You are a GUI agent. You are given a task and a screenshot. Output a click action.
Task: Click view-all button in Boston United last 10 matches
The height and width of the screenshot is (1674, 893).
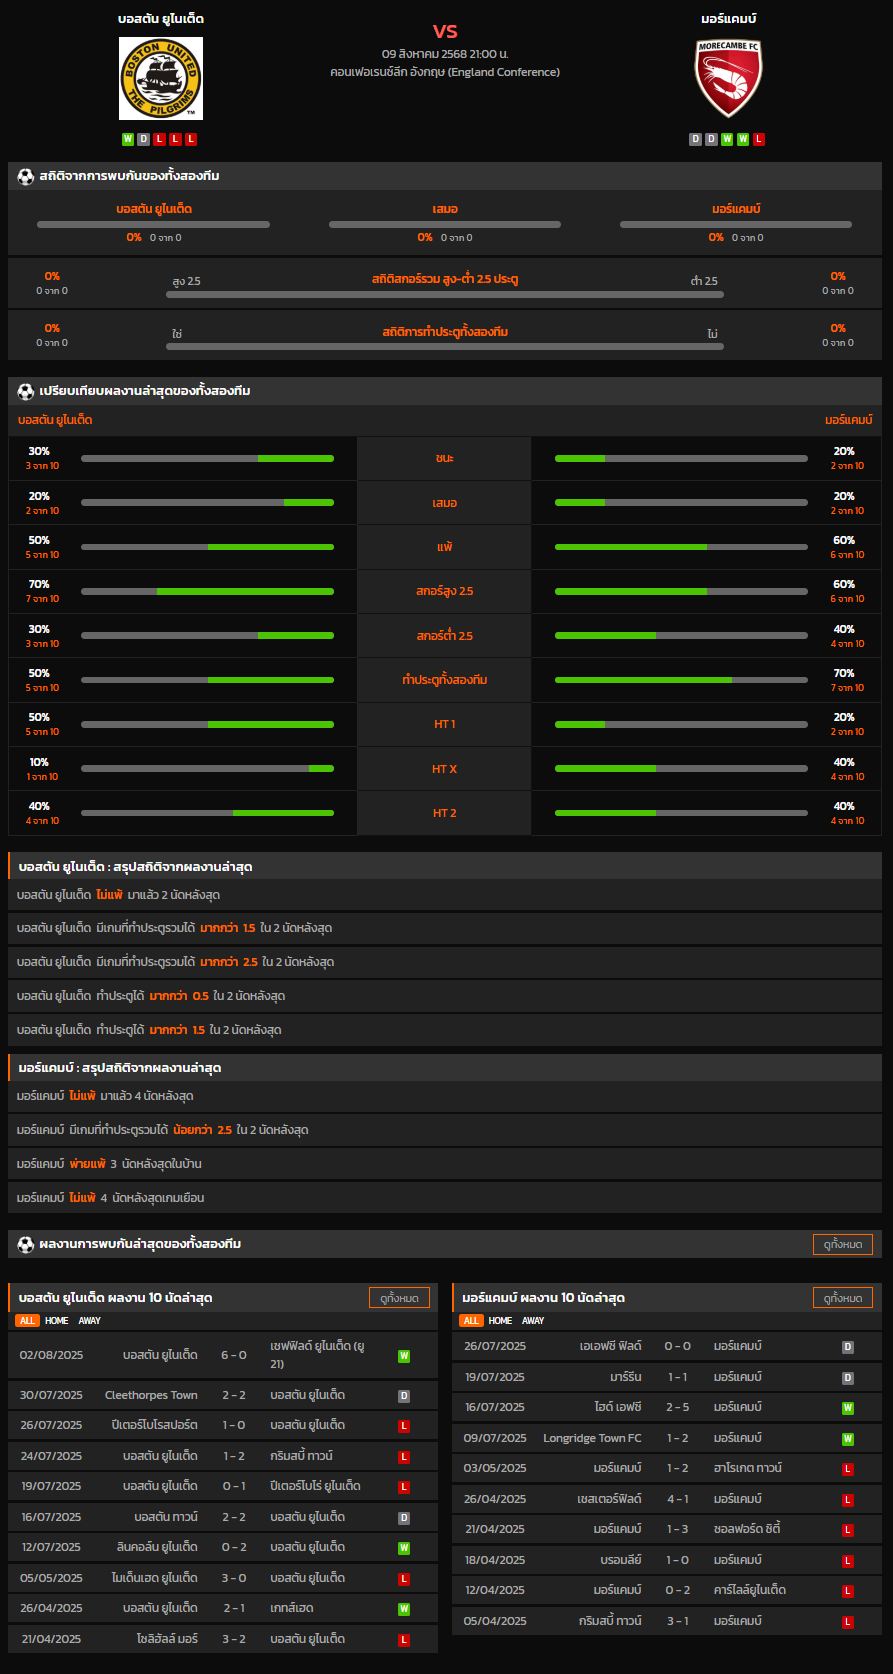pyautogui.click(x=399, y=1298)
